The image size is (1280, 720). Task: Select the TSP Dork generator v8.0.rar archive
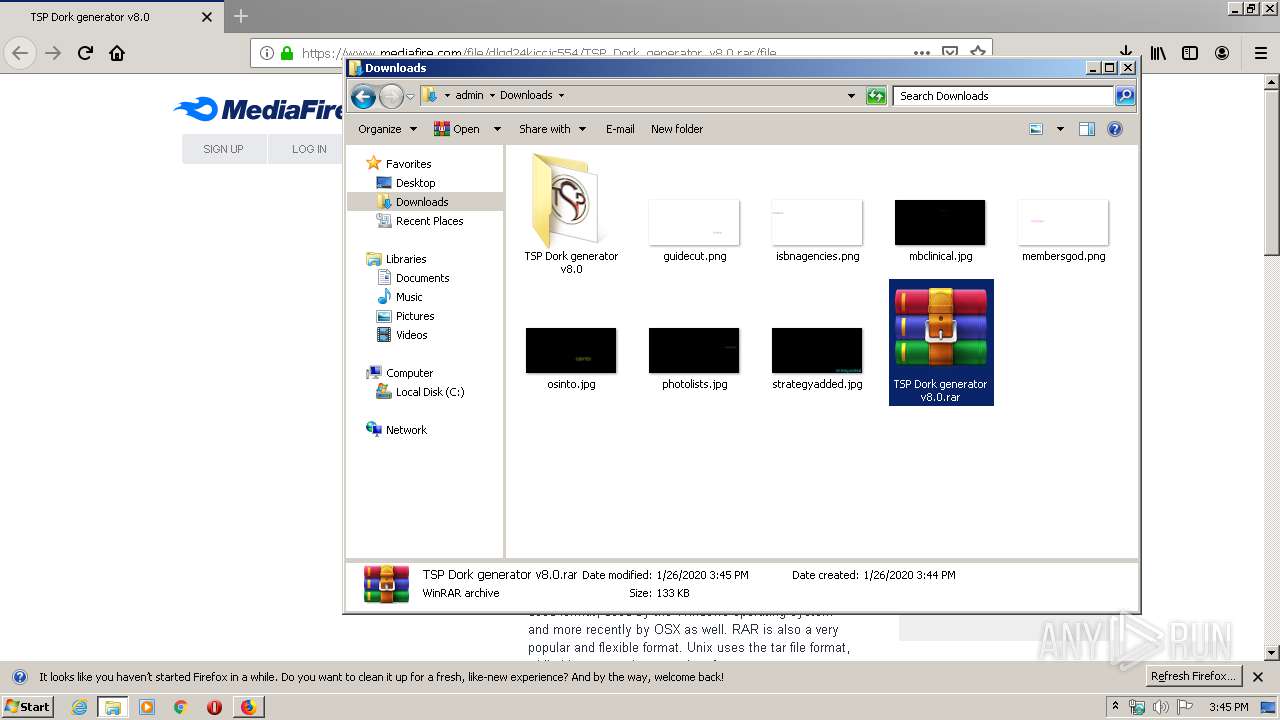coord(941,342)
